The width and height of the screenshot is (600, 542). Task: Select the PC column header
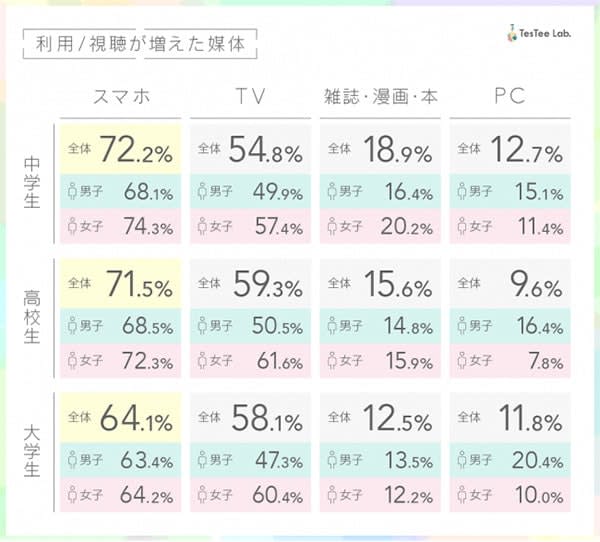click(x=509, y=96)
